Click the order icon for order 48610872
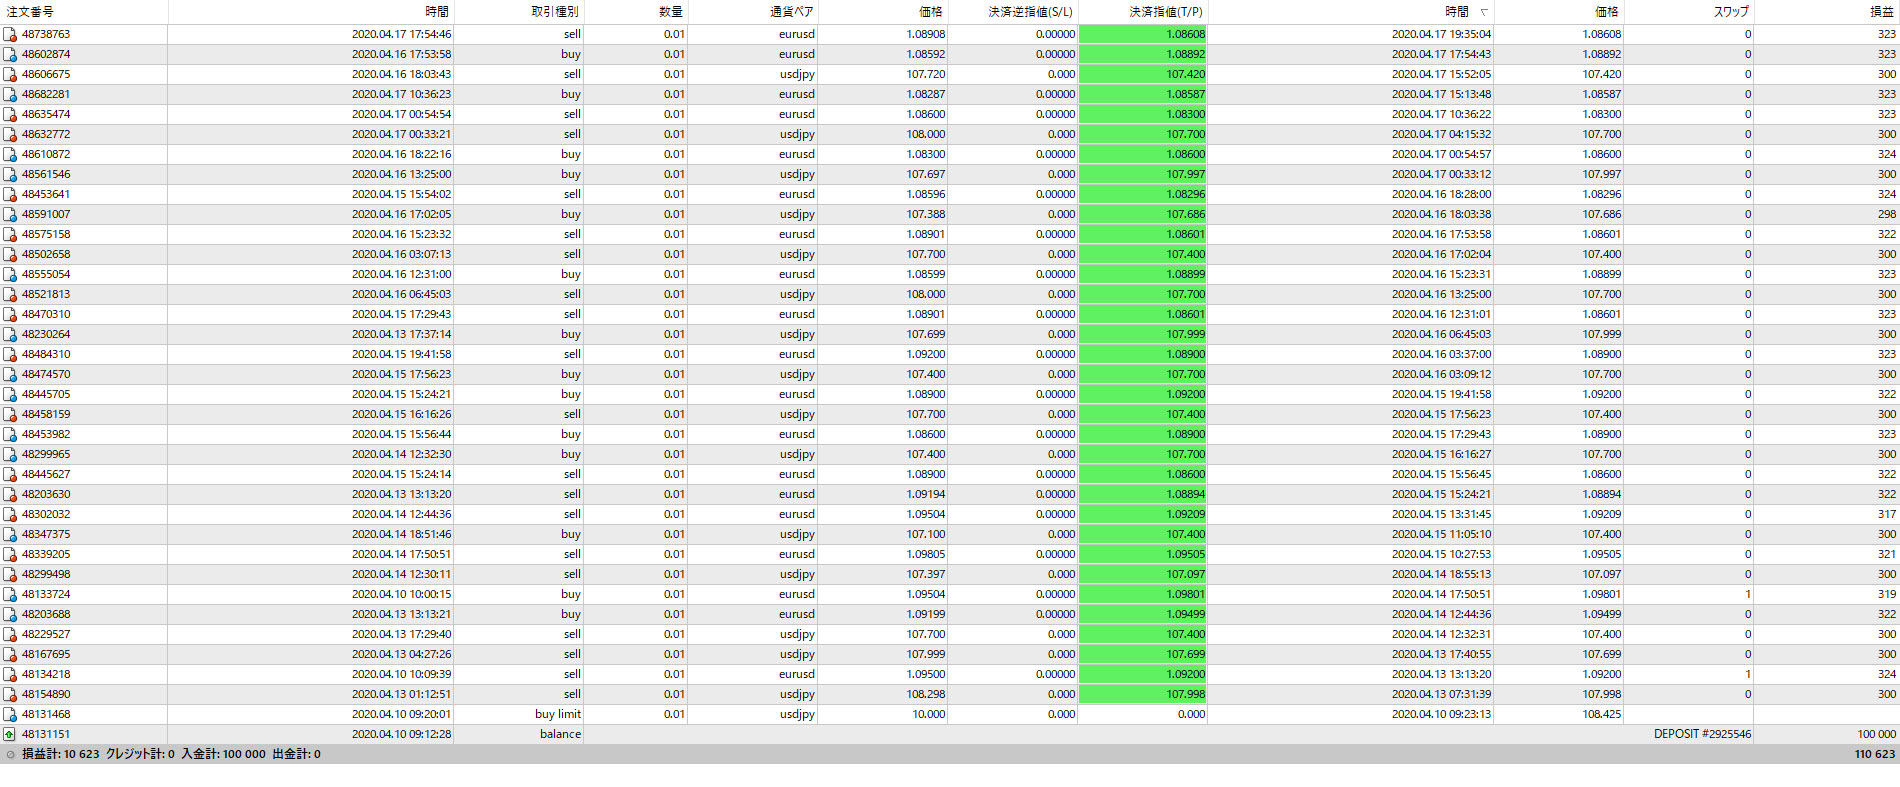 click(x=10, y=154)
